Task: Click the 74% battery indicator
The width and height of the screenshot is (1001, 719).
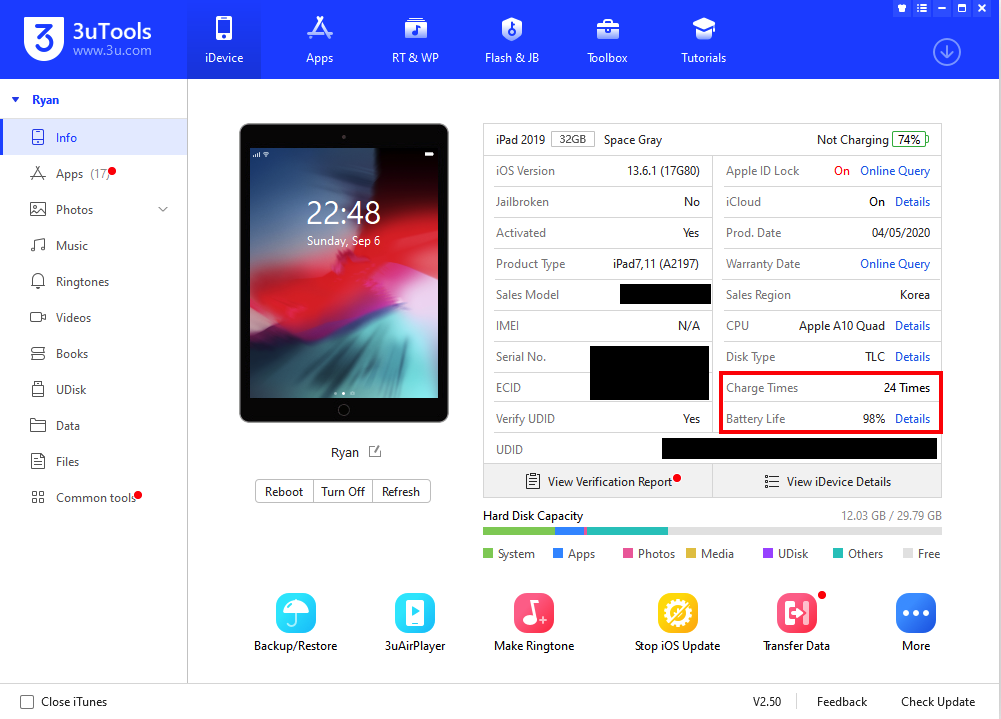Action: tap(910, 139)
